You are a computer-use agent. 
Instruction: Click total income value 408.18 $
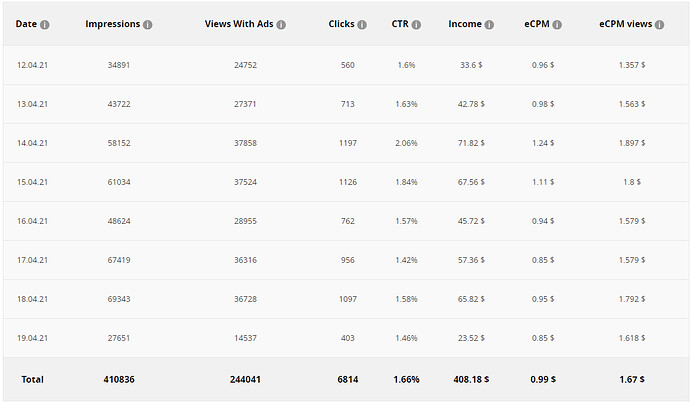(x=467, y=380)
